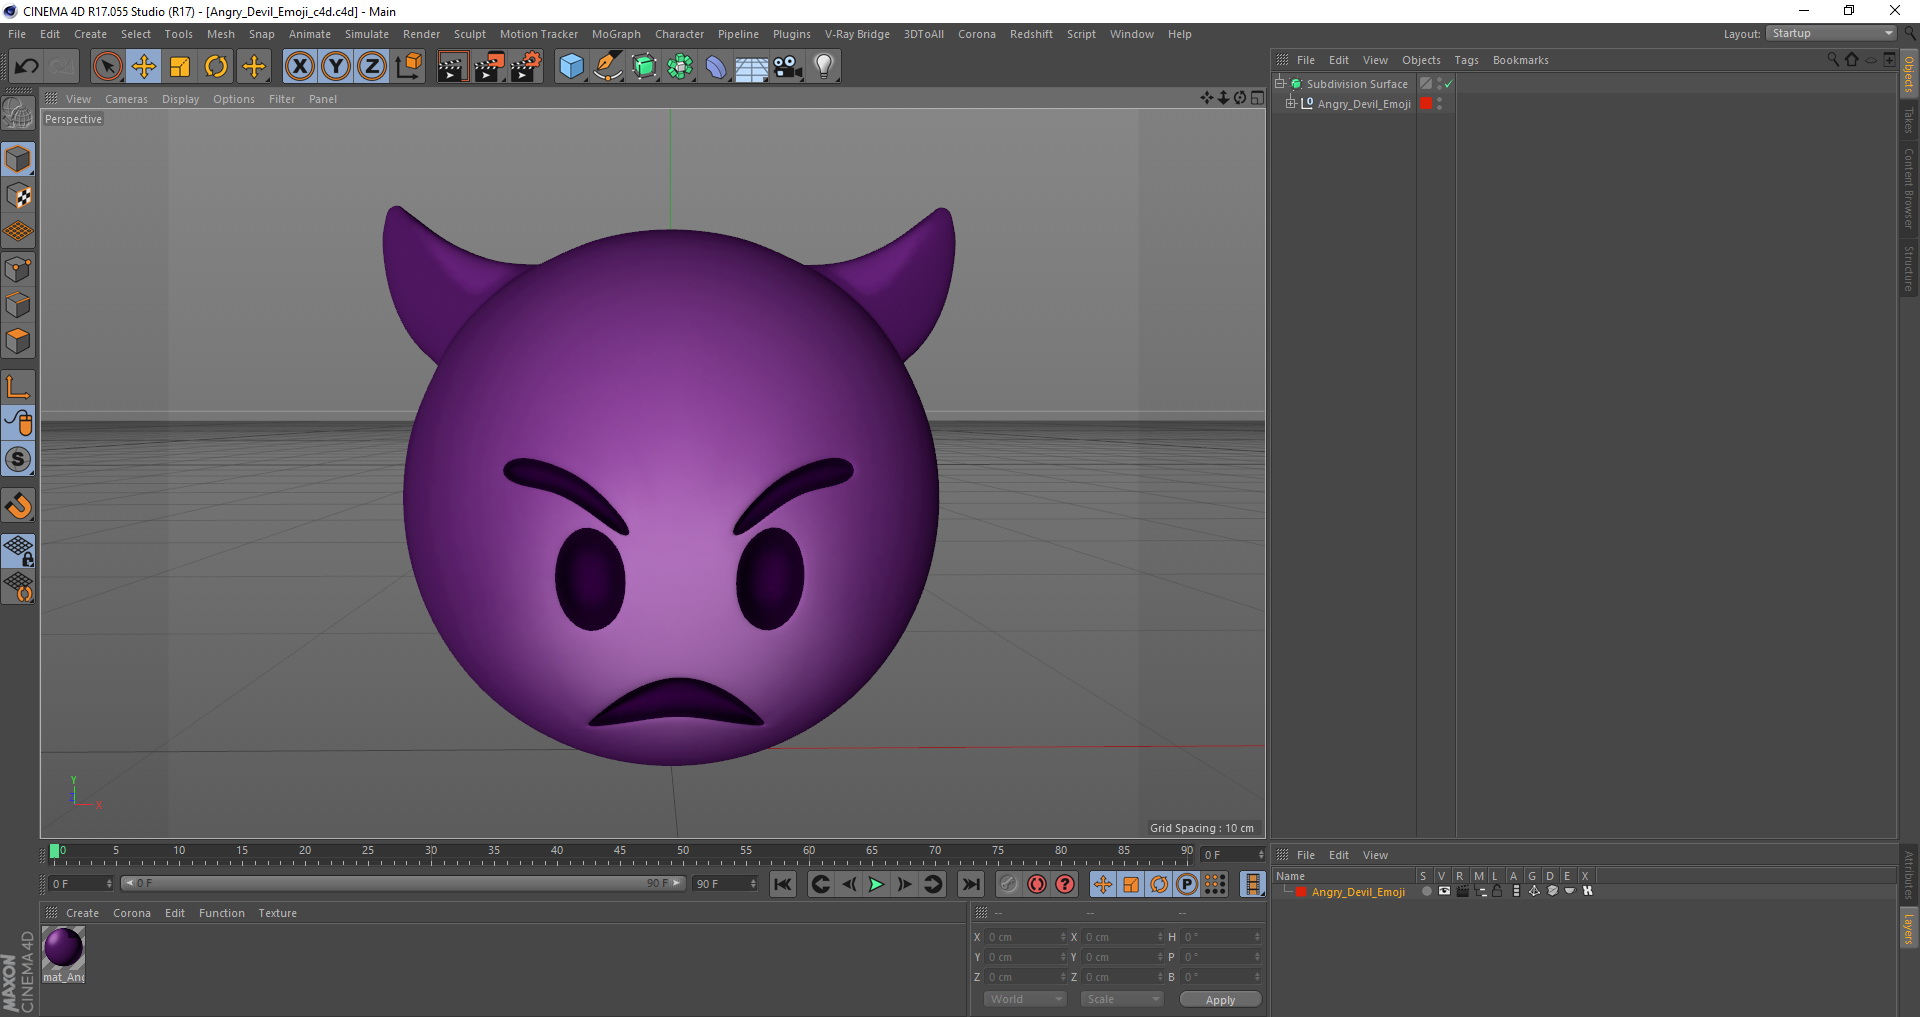Switch to Points mode
The image size is (1920, 1017).
tap(18, 269)
